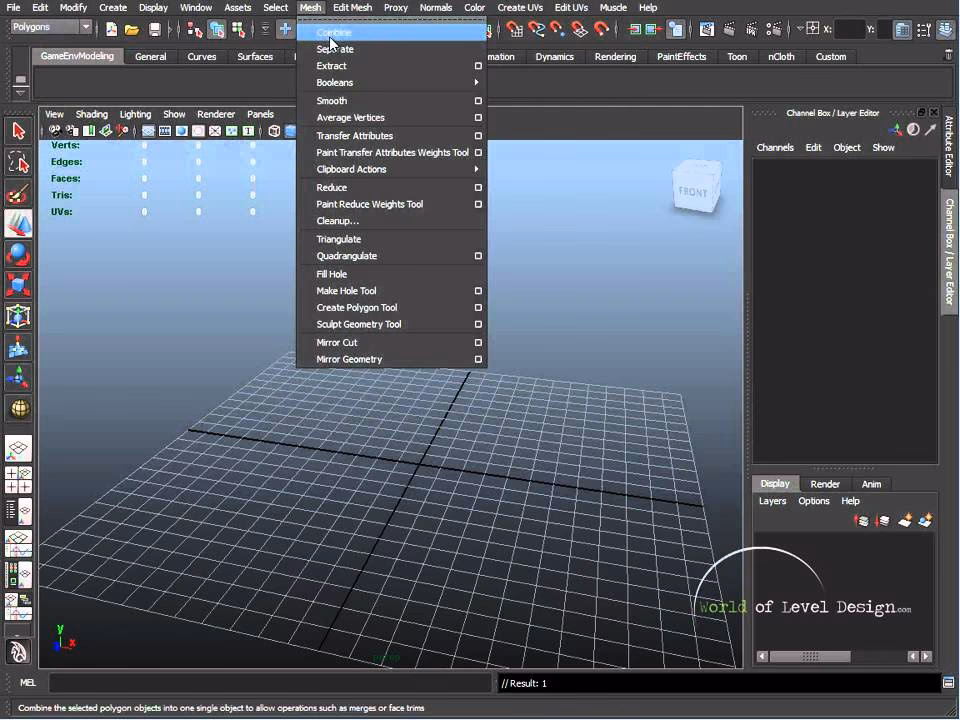Open render settings clapperboard icon
Viewport: 960px width, 720px height.
coord(774,29)
